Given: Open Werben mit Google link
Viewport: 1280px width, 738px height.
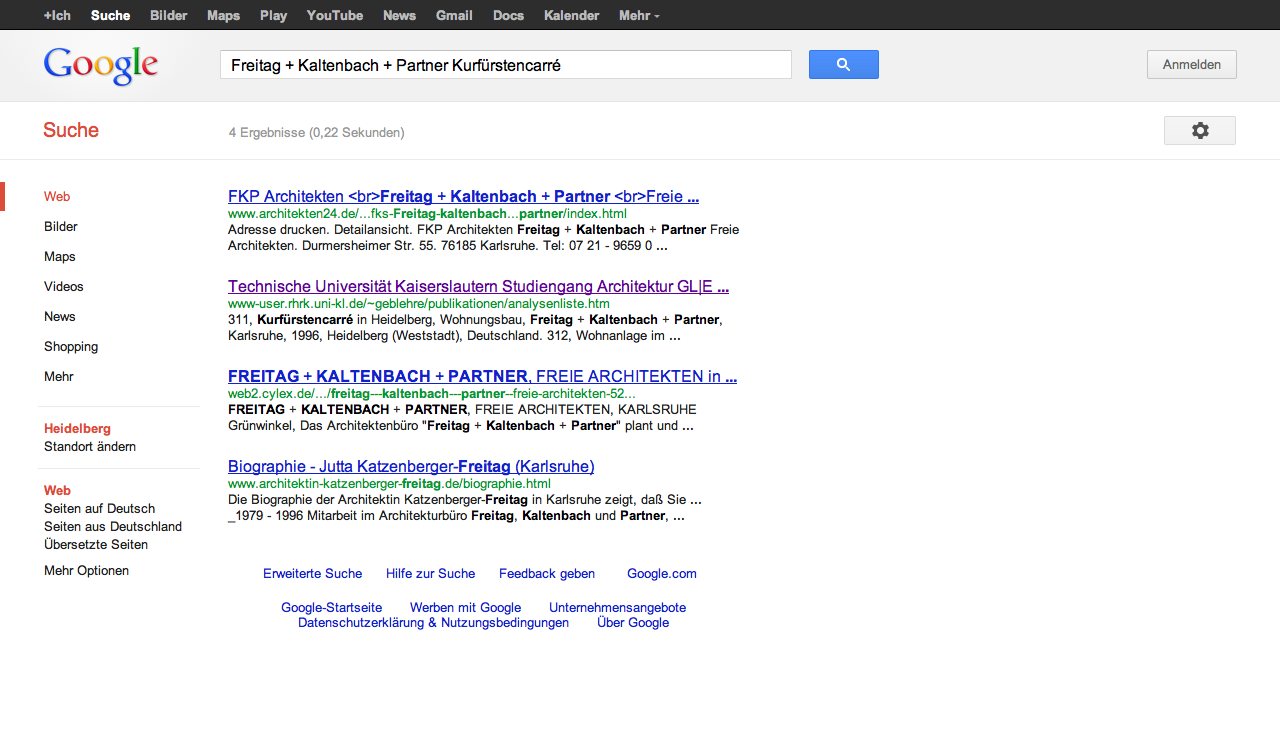Looking at the screenshot, I should [465, 608].
